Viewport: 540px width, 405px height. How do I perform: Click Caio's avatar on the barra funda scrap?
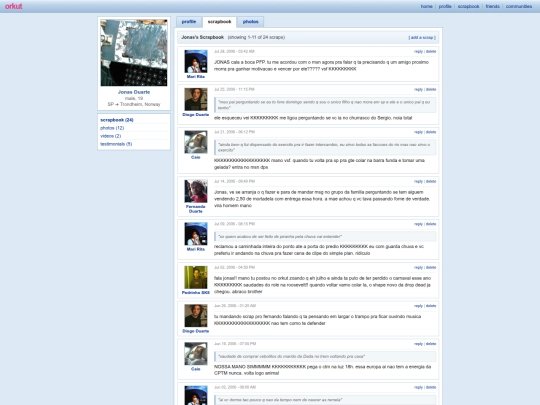click(196, 142)
